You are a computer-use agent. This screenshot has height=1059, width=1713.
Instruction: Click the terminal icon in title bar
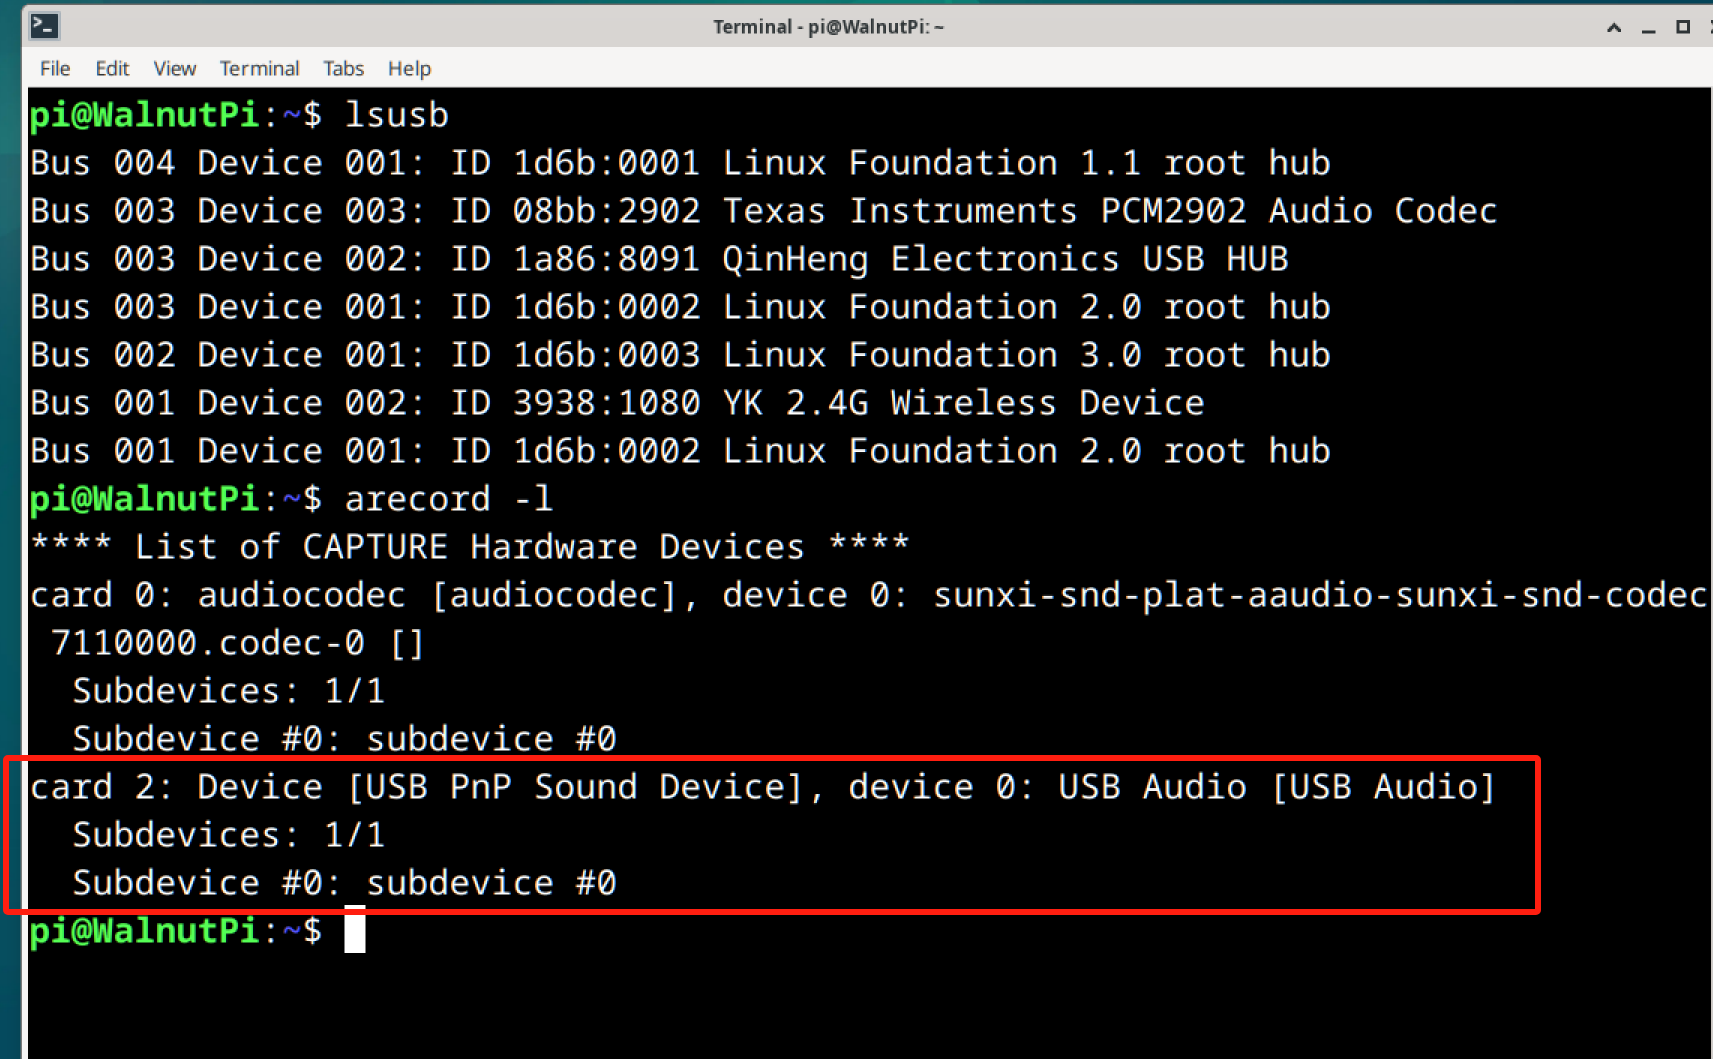45,26
